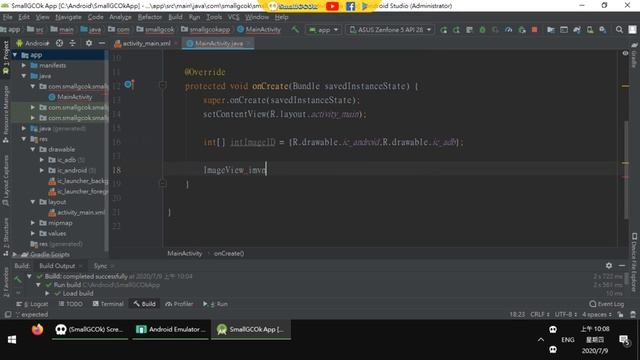Click the Search Everywhere magnifier icon
Viewport: 640px width, 360px height.
[x=619, y=30]
